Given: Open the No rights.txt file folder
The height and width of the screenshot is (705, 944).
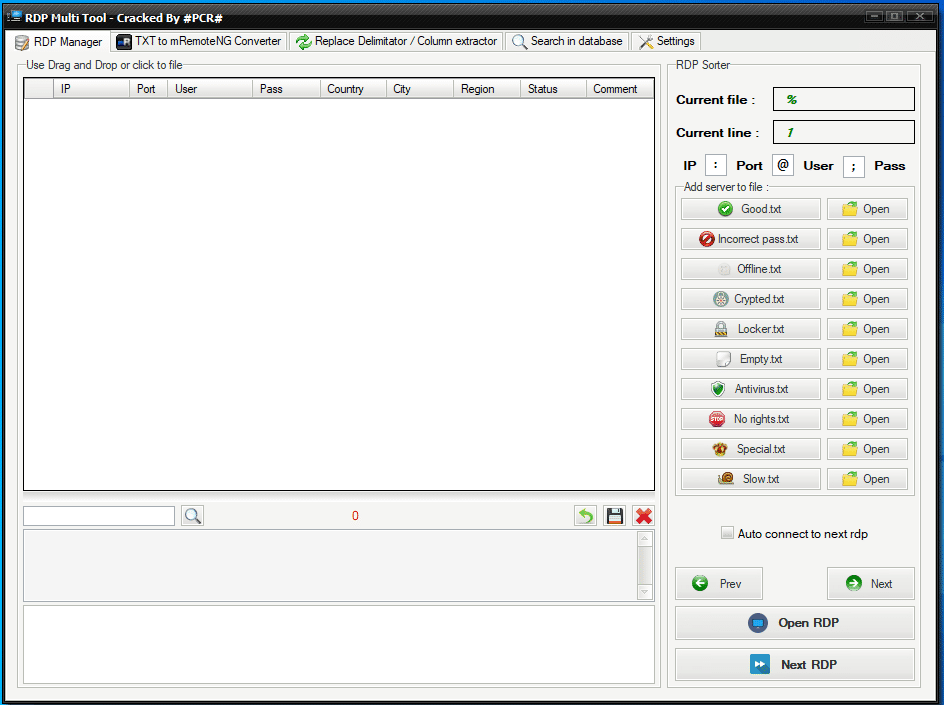Looking at the screenshot, I should pyautogui.click(x=867, y=419).
